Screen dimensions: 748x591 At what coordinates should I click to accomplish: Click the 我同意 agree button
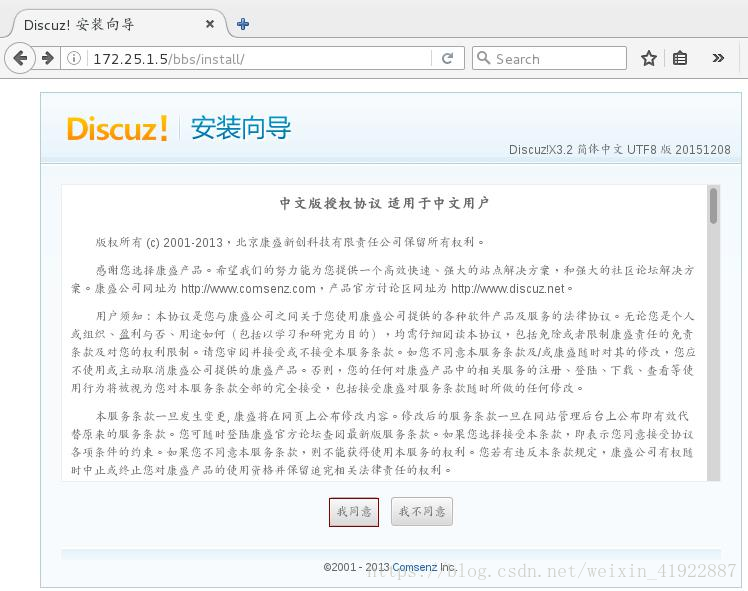pyautogui.click(x=354, y=512)
